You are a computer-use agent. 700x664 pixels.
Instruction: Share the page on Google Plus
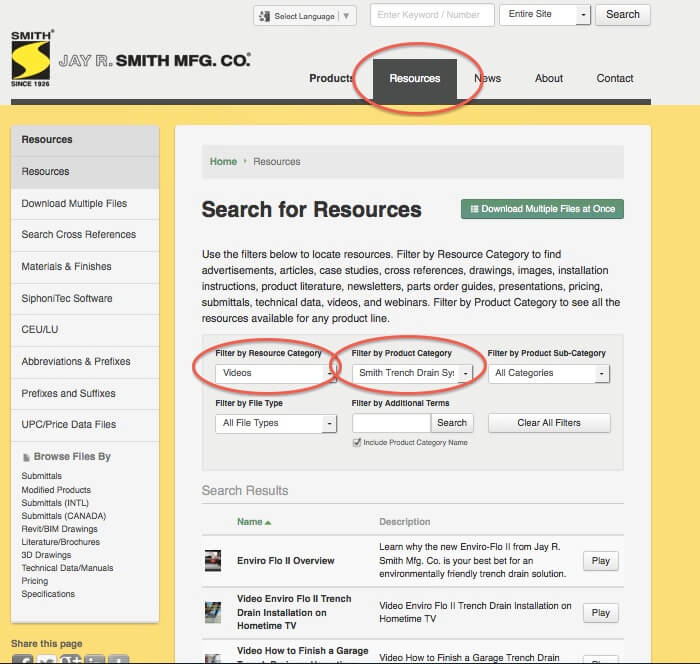pyautogui.click(x=71, y=660)
